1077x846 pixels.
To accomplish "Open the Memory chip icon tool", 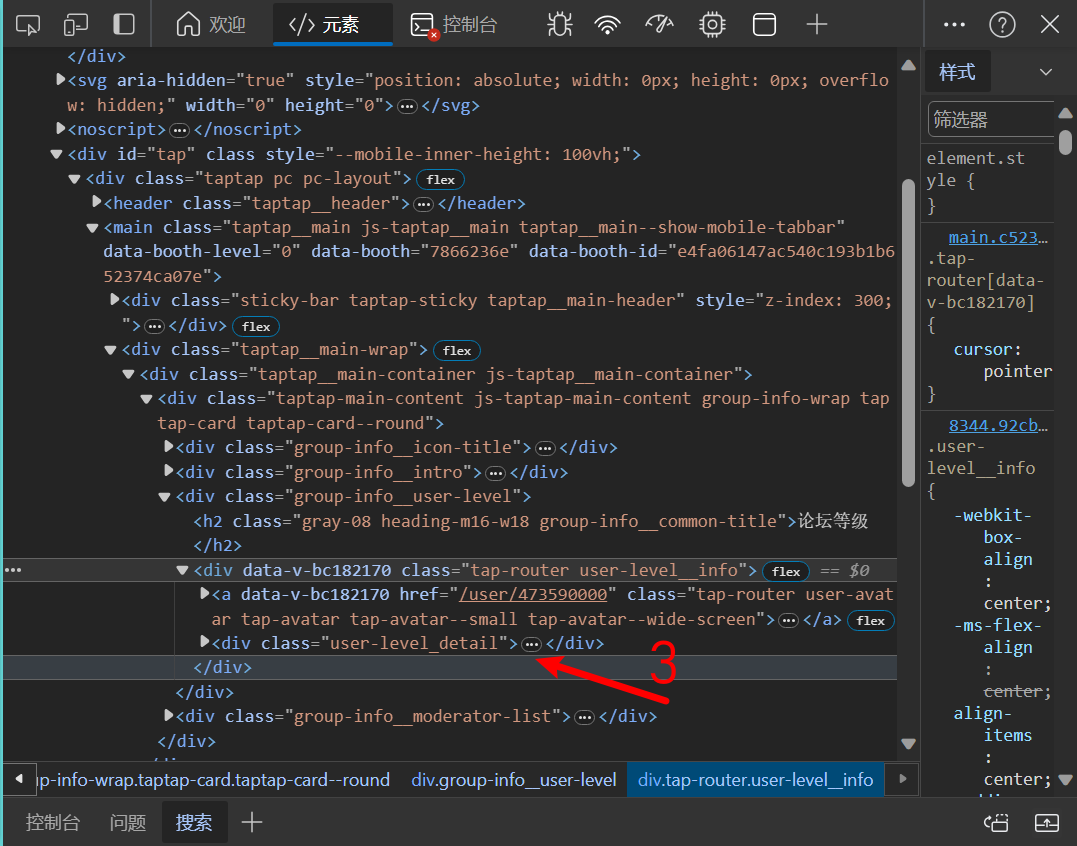I will [712, 25].
